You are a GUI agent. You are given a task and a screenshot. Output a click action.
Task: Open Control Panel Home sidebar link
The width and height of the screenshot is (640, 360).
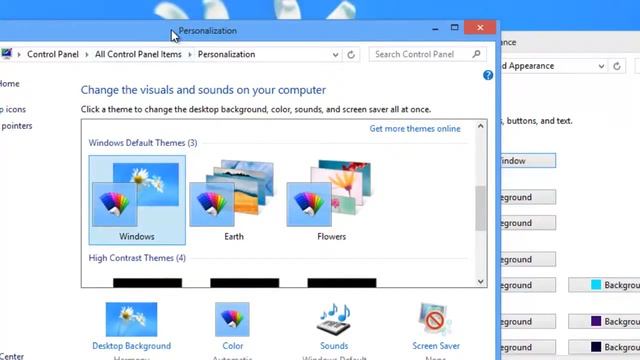pyautogui.click(x=10, y=84)
